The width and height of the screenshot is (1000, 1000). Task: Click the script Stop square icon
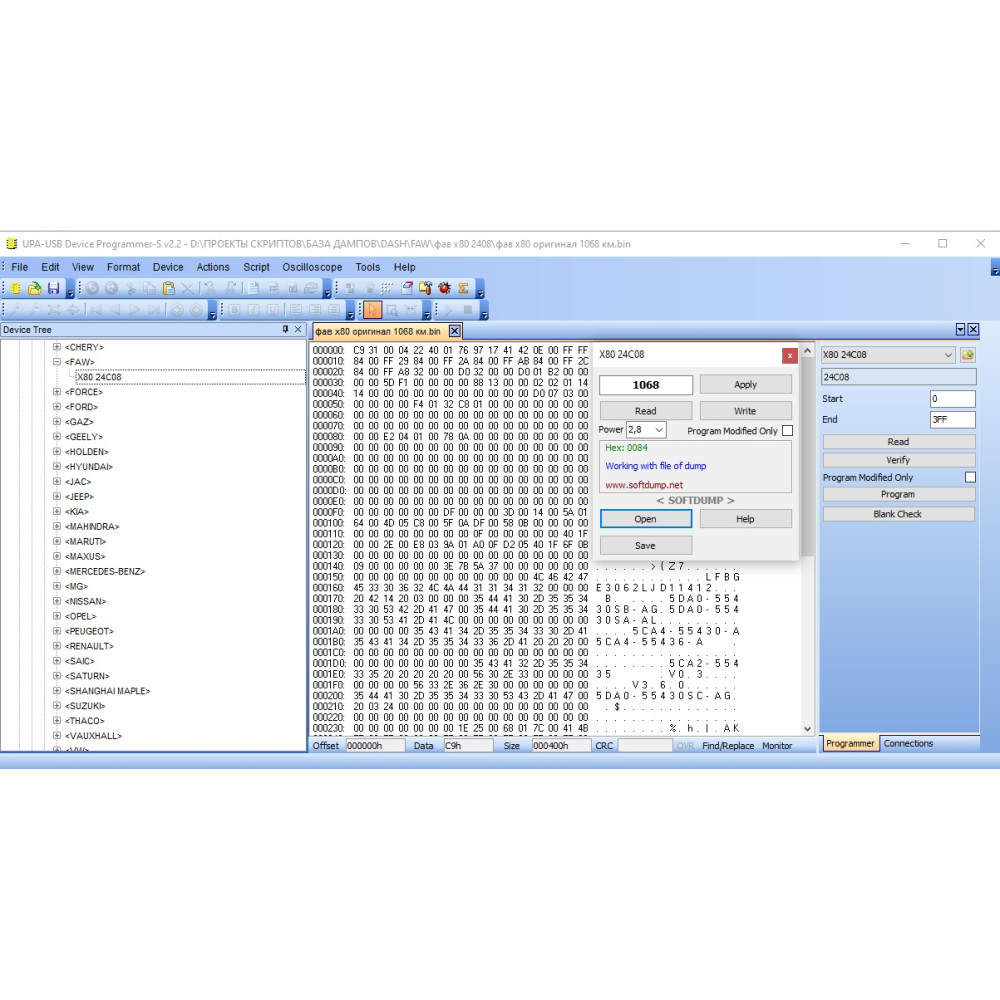pos(467,310)
